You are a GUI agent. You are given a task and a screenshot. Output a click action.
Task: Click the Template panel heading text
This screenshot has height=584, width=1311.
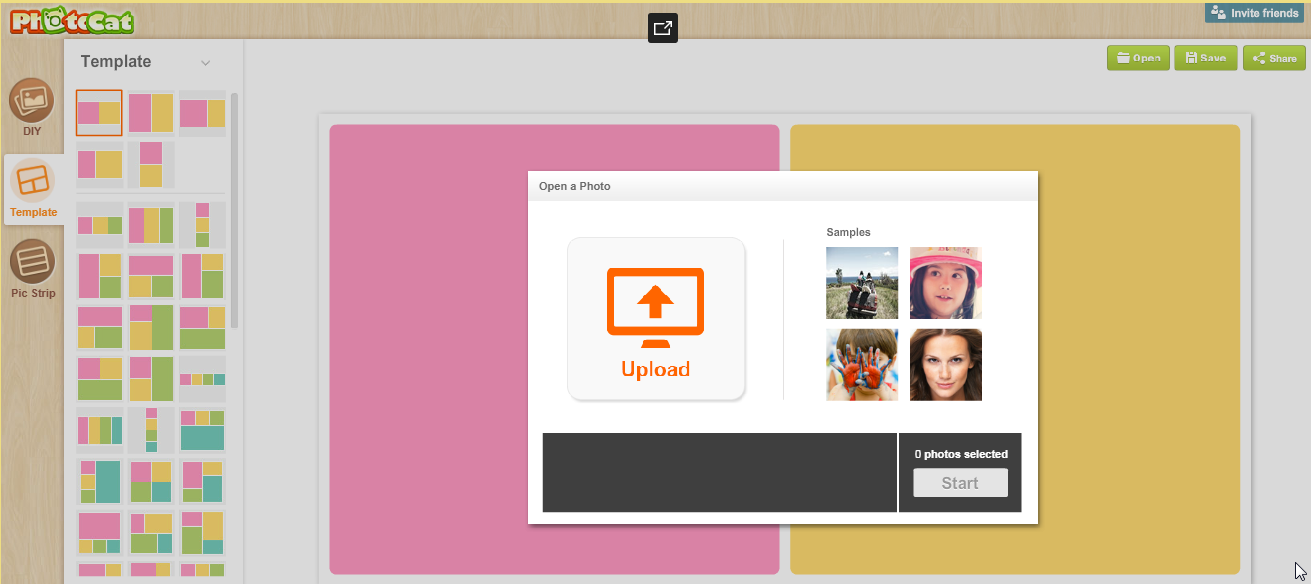pyautogui.click(x=116, y=61)
